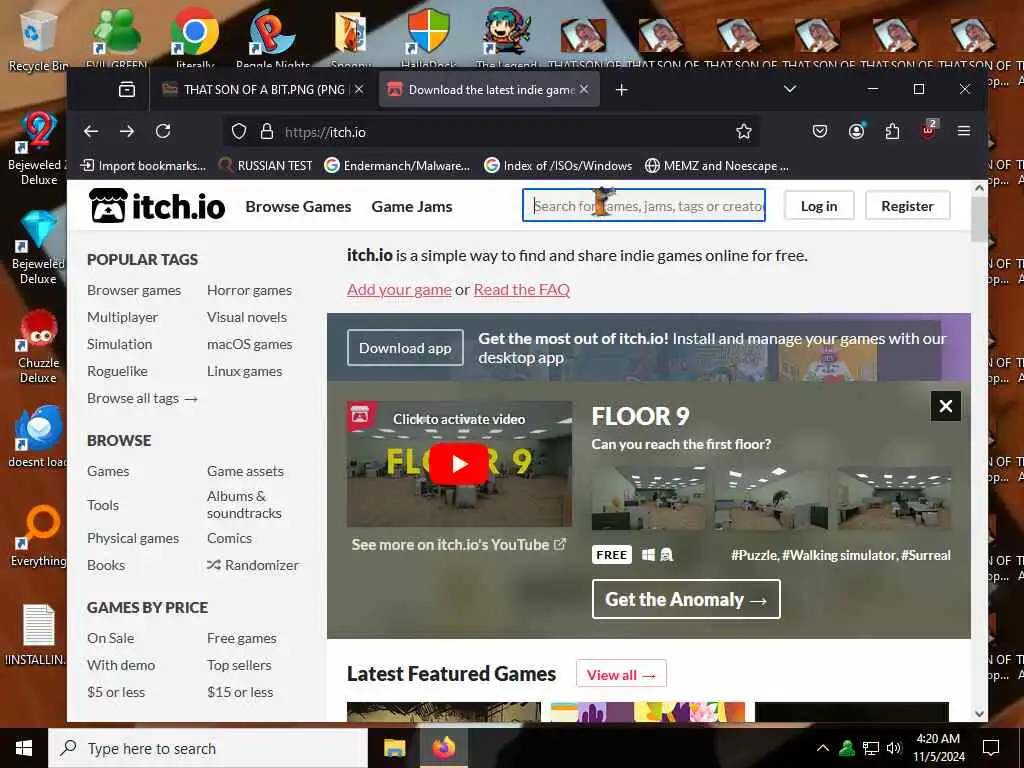Open Endermanch/Malware bookmark
This screenshot has height=768, width=1024.
(x=397, y=165)
